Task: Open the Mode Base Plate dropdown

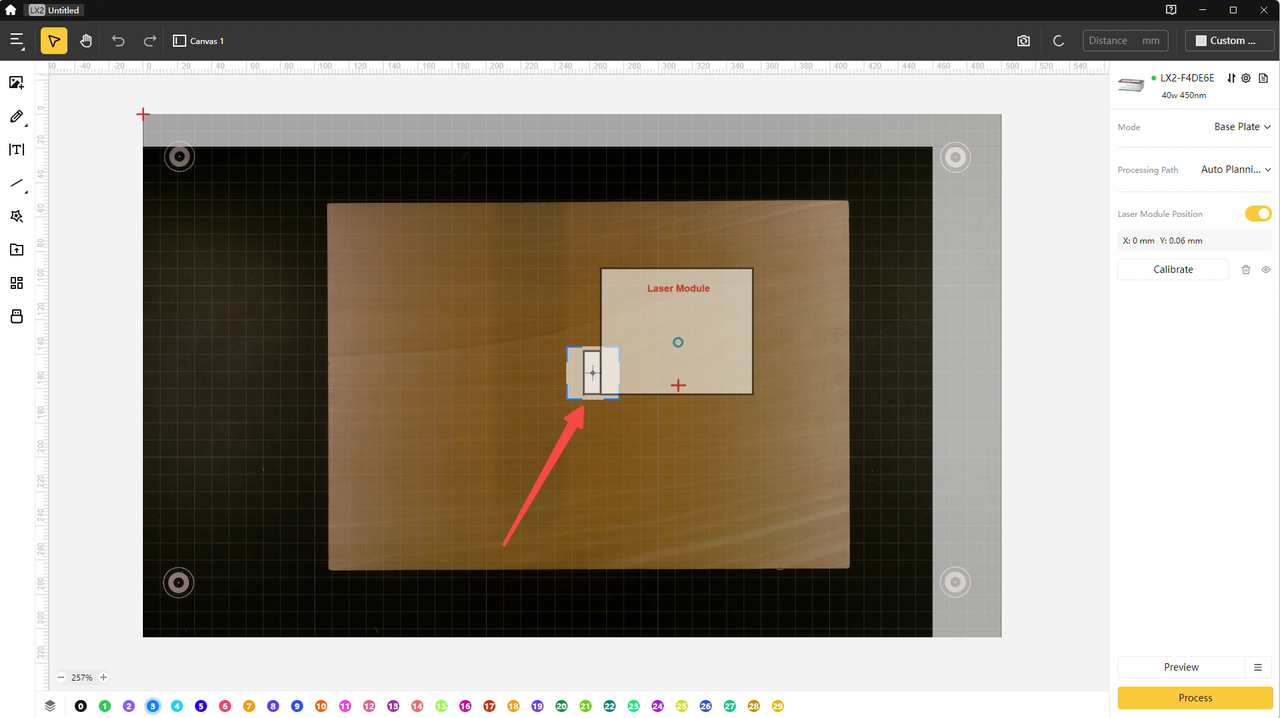Action: tap(1242, 127)
